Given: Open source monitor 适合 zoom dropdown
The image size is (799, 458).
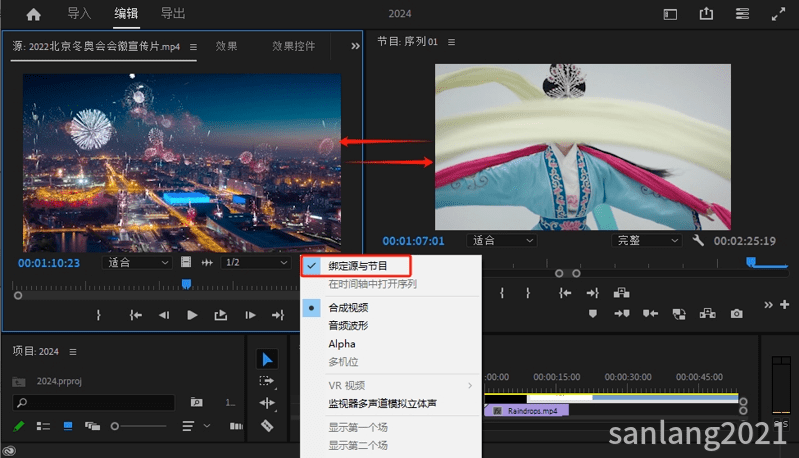Looking at the screenshot, I should pyautogui.click(x=137, y=262).
